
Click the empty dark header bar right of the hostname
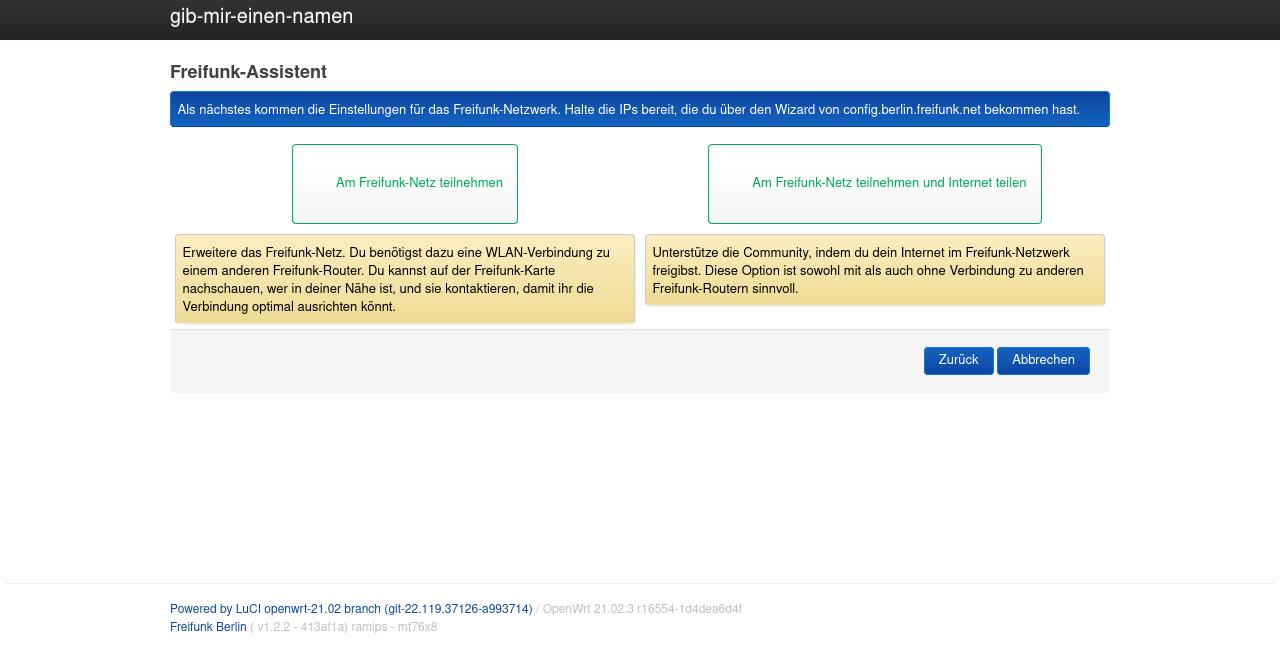800,18
